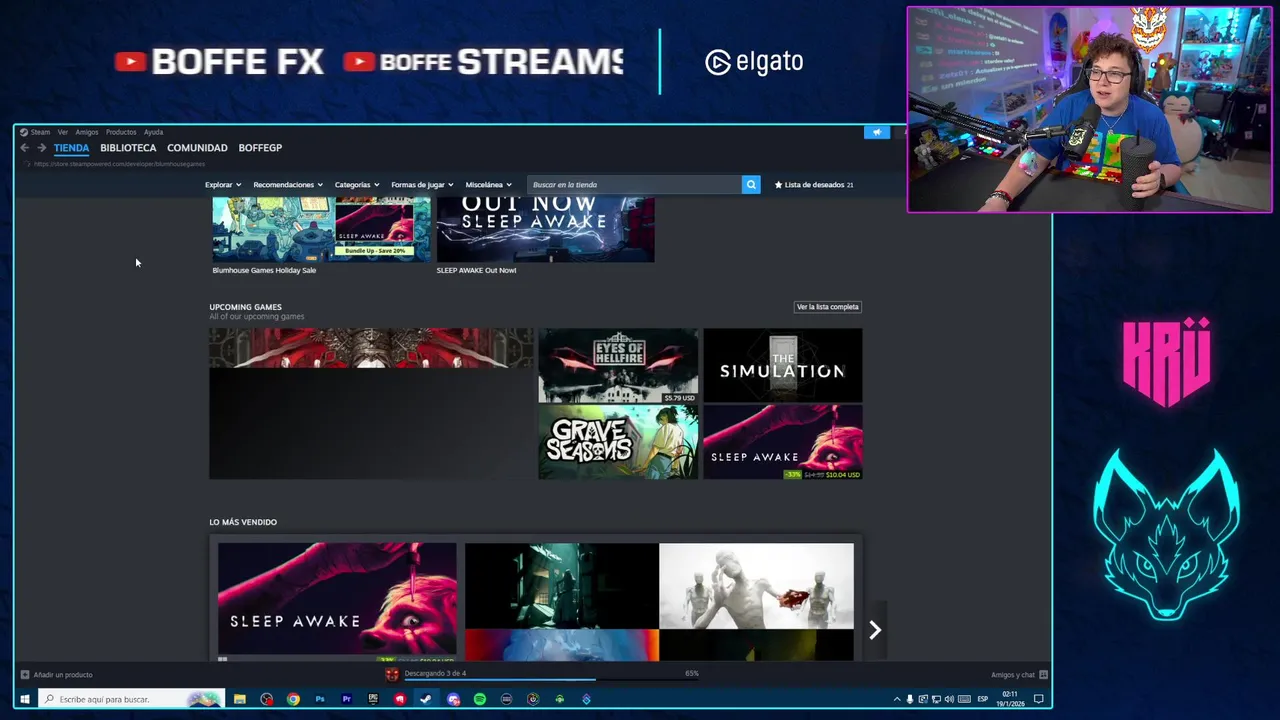The height and width of the screenshot is (720, 1280).
Task: Expand the Categorías dropdown
Action: pyautogui.click(x=357, y=185)
